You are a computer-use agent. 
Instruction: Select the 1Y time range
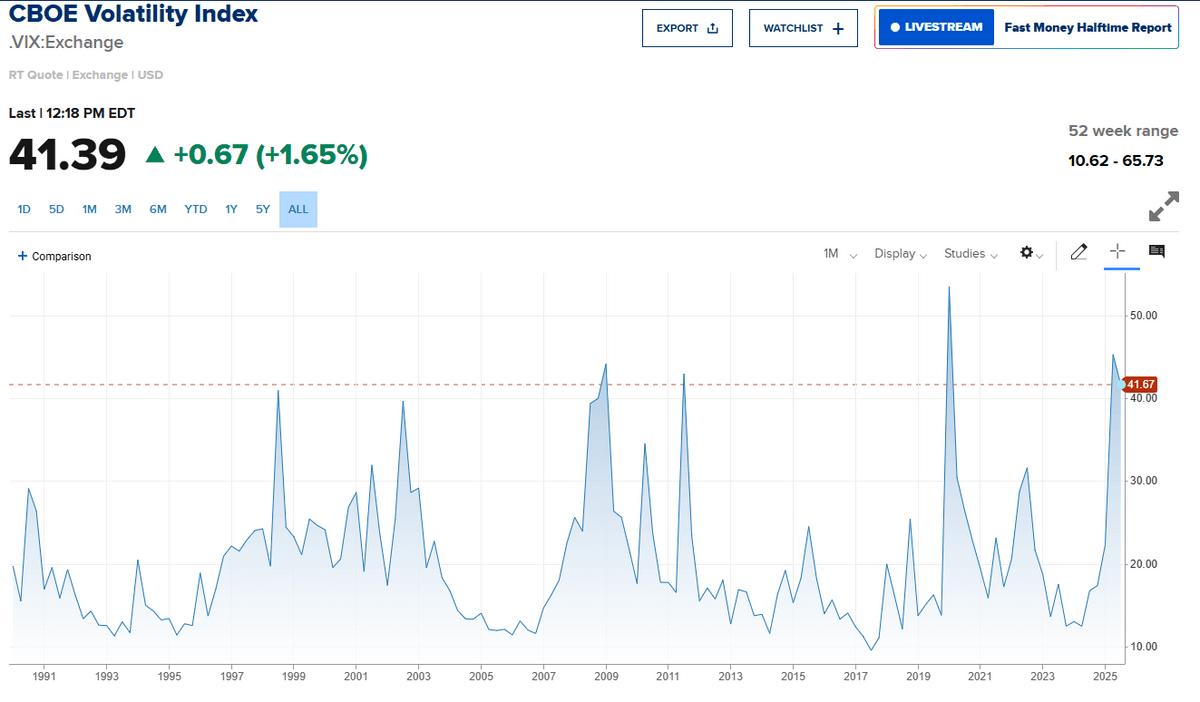point(231,209)
